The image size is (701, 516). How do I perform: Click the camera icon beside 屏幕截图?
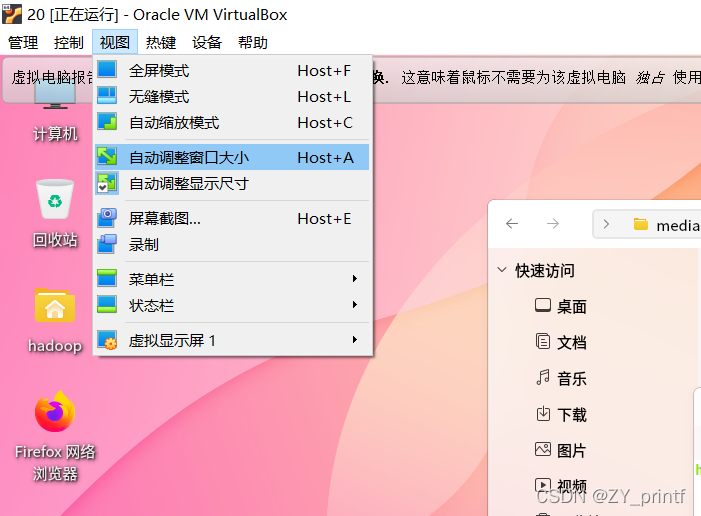pos(107,218)
